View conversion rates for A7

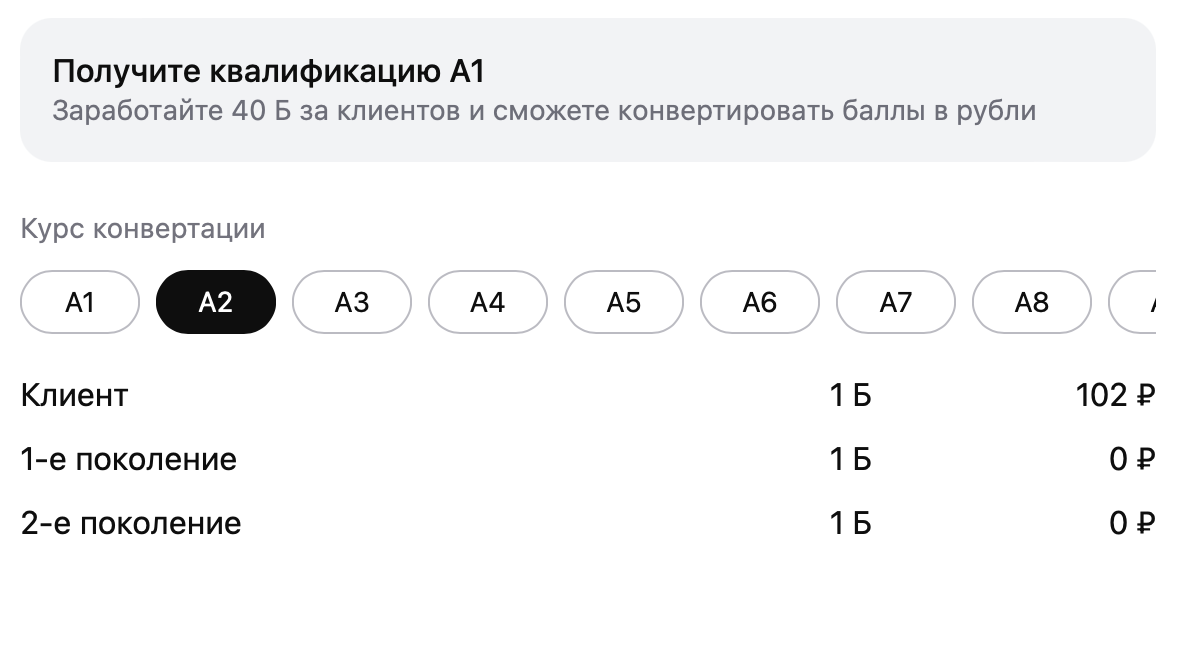895,302
